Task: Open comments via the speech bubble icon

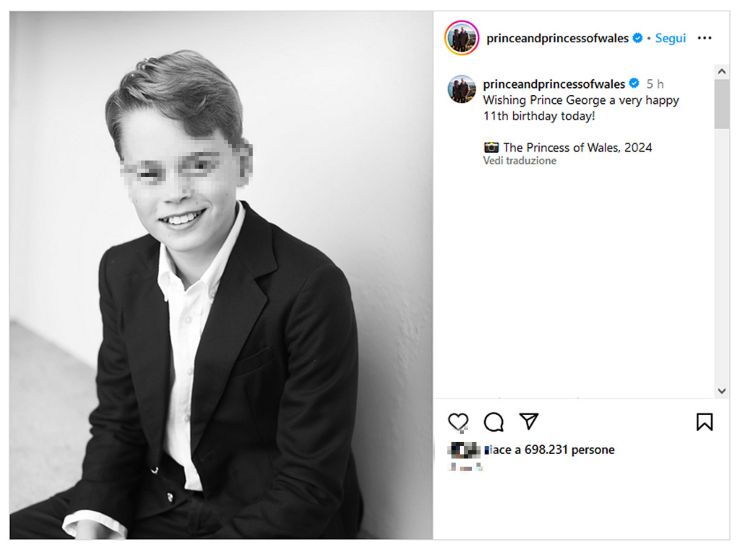Action: (x=493, y=422)
